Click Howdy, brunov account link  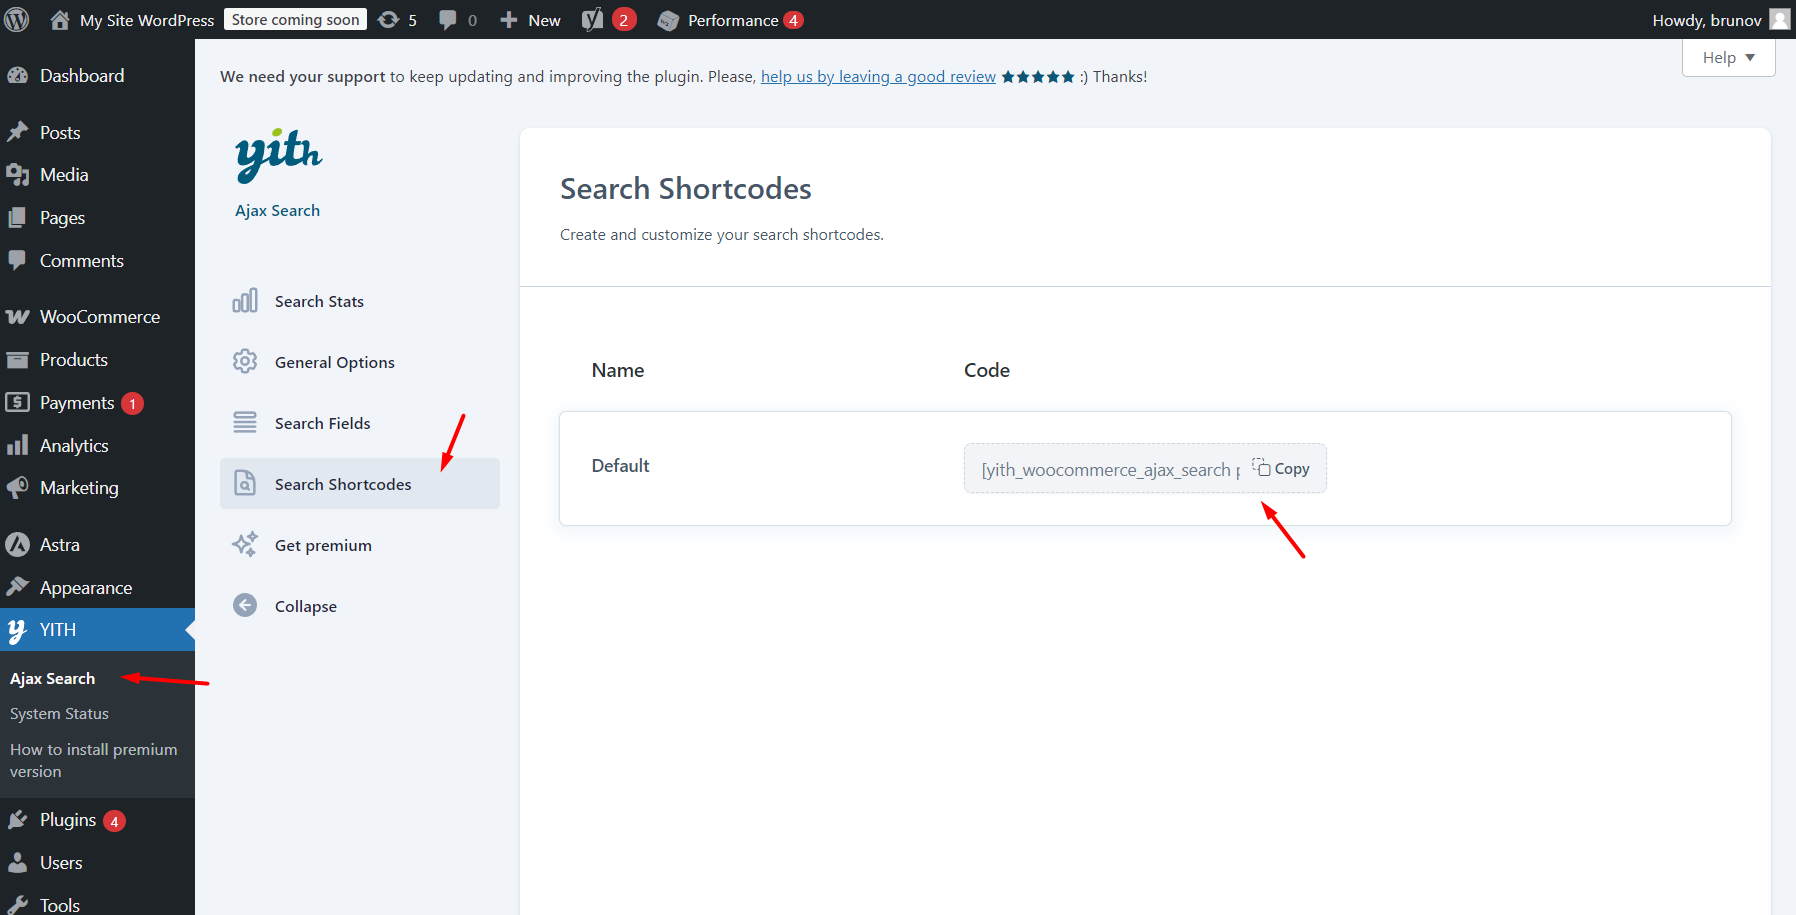tap(1707, 20)
